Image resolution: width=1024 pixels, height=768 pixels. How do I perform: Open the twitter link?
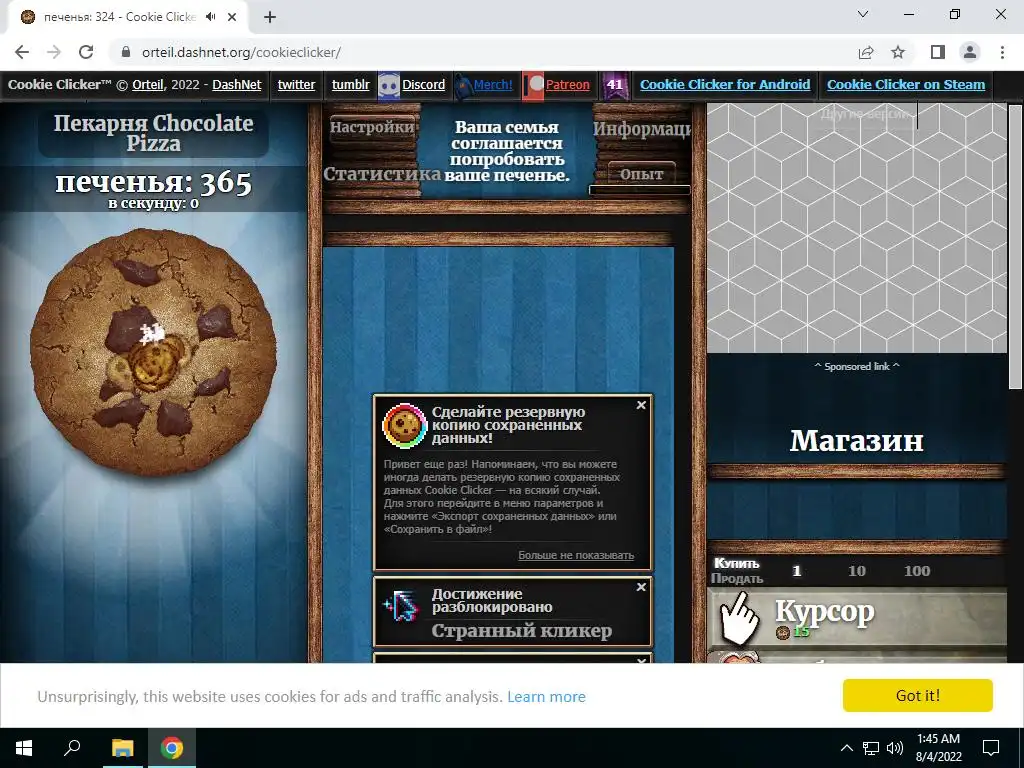coord(296,85)
